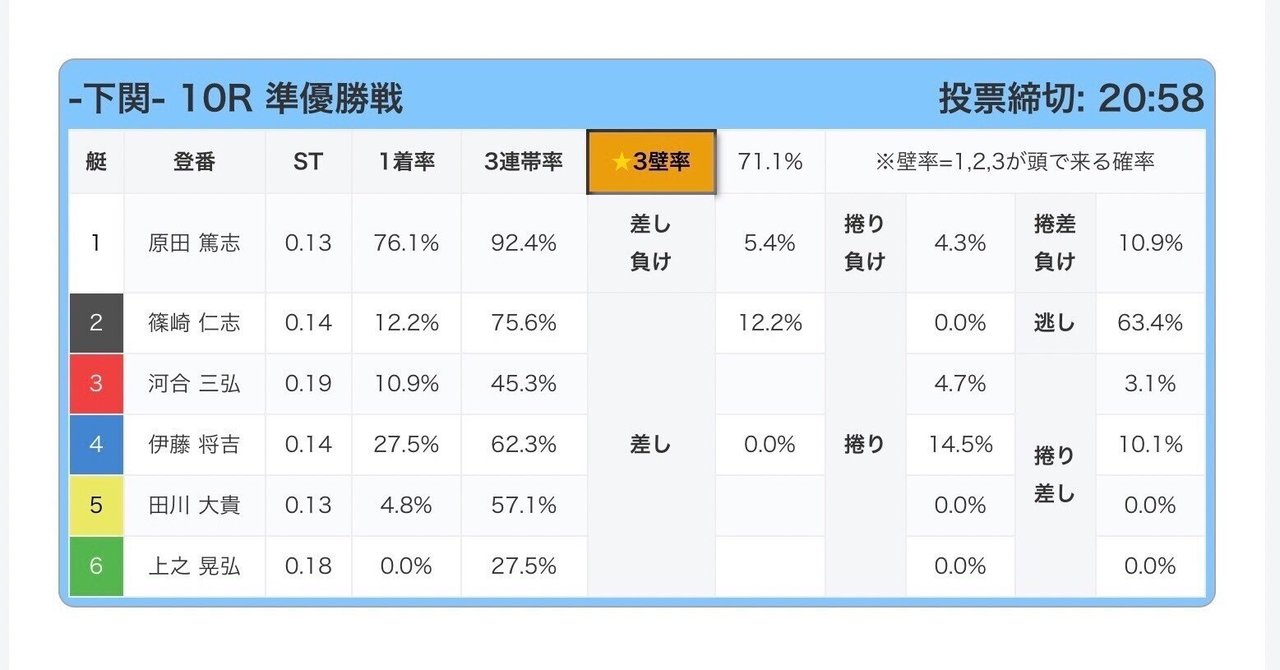Select the green boat number 6 swatch
The width and height of the screenshot is (1280, 670).
pyautogui.click(x=96, y=566)
